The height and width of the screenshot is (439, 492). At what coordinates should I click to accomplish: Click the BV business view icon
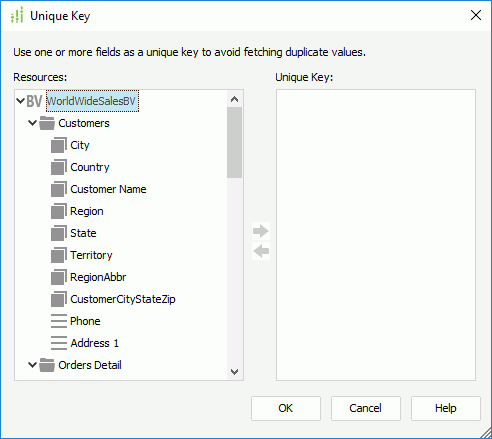tap(34, 101)
